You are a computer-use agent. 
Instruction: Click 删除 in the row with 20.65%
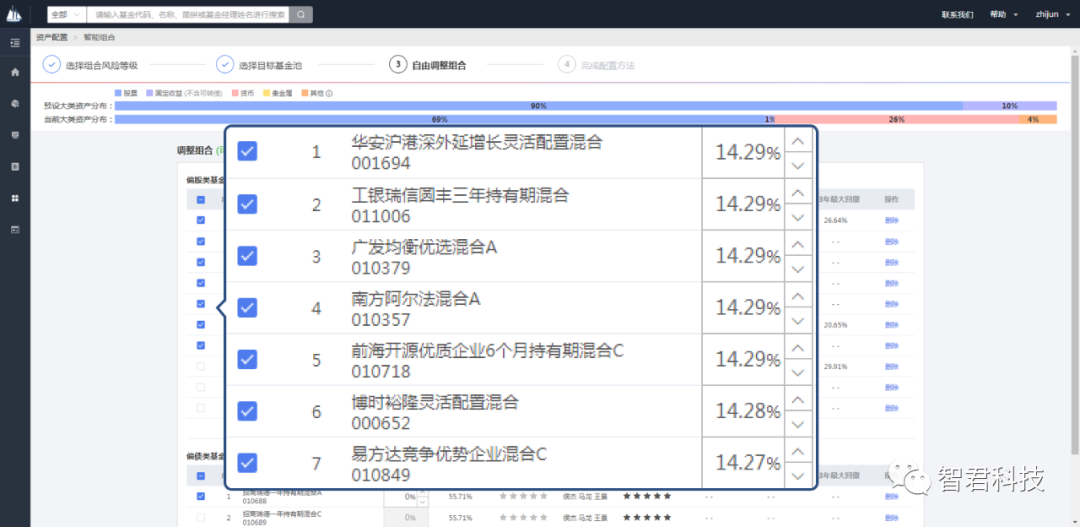pos(891,324)
